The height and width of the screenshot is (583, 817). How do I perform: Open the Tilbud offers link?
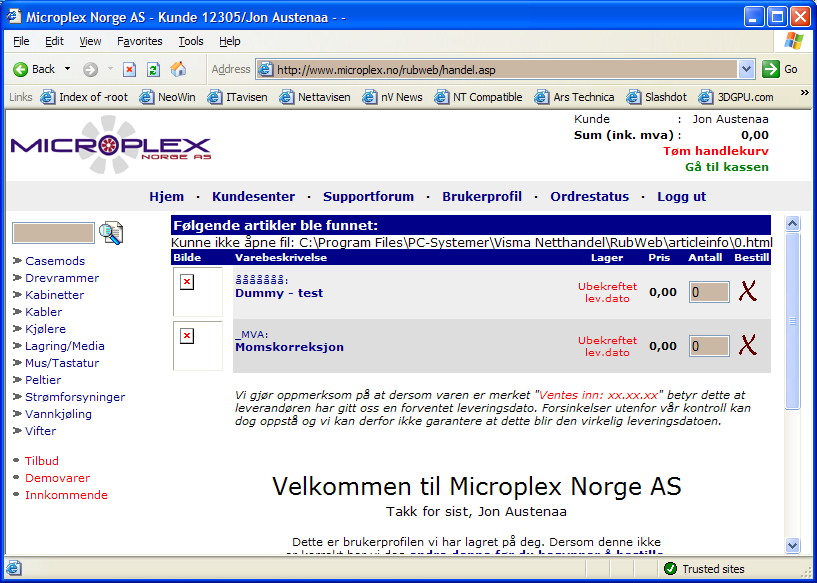click(42, 461)
